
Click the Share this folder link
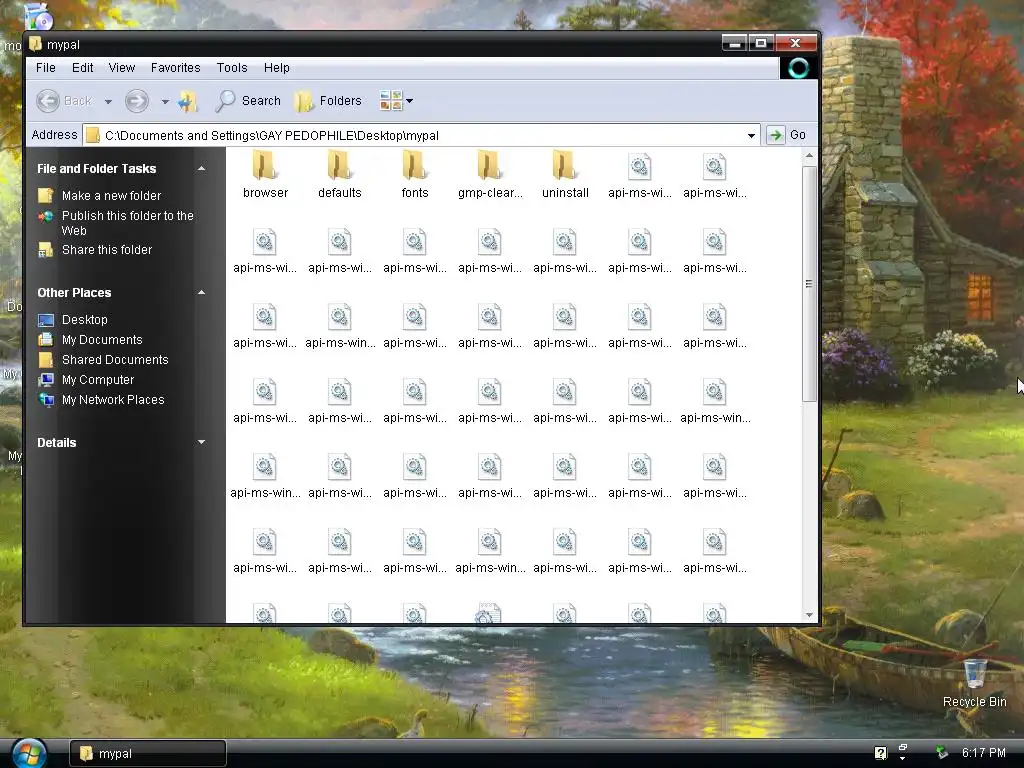click(x=107, y=249)
